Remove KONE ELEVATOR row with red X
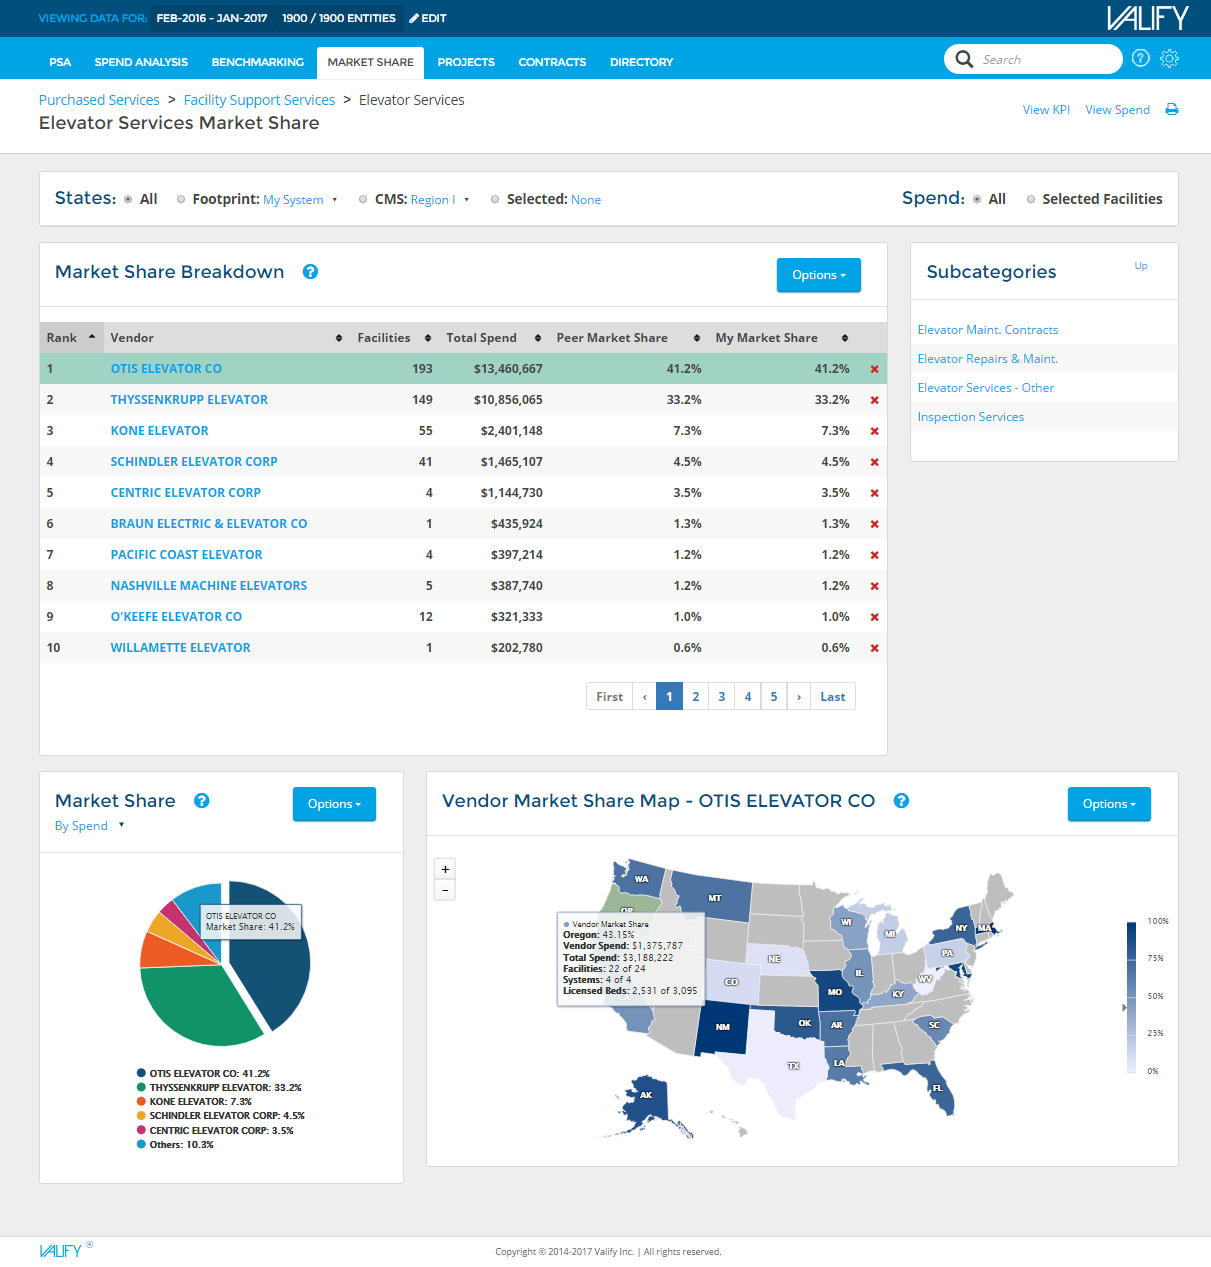Image resolution: width=1211 pixels, height=1267 pixels. (874, 431)
